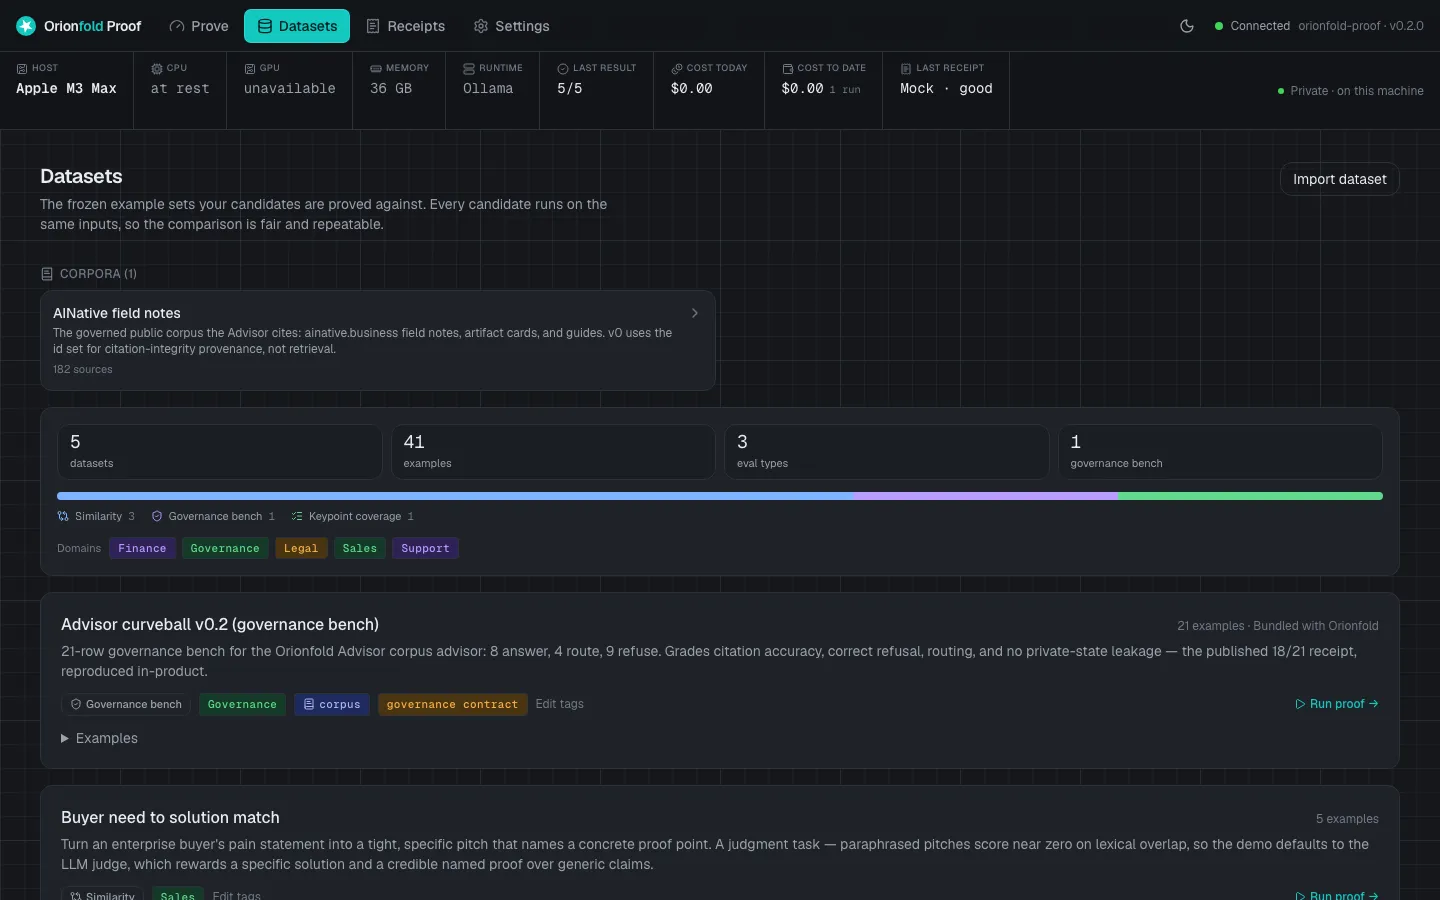Click the 41 examples stat card
Image resolution: width=1440 pixels, height=900 pixels.
pos(553,452)
